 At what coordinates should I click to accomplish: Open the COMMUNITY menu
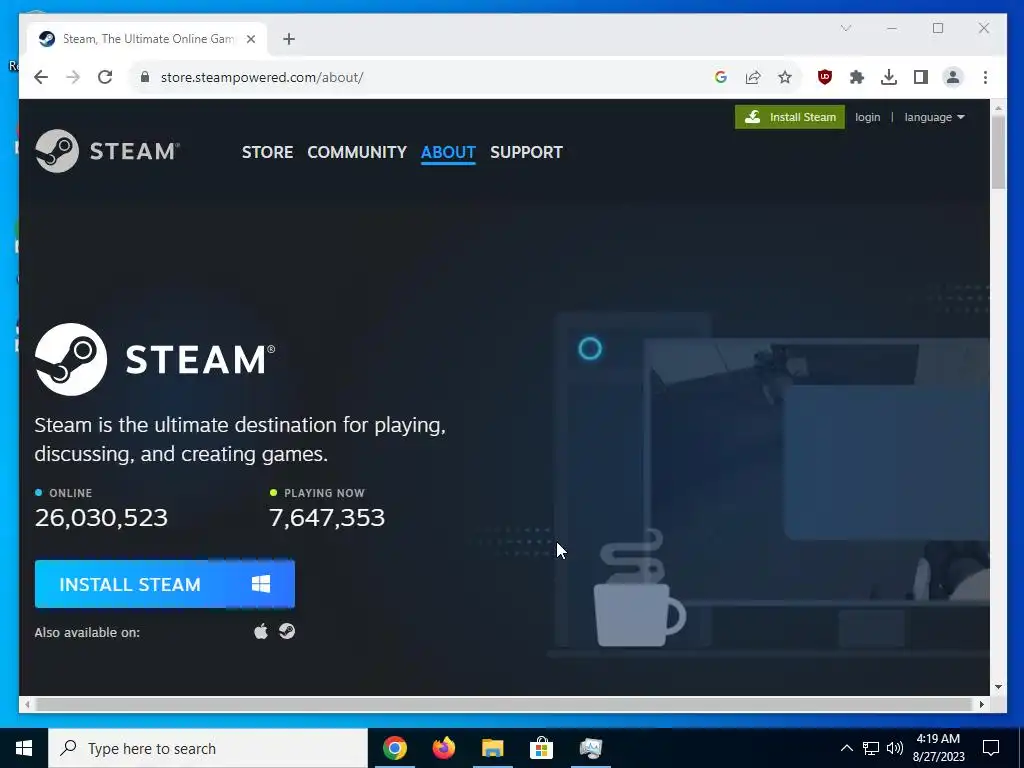point(357,152)
